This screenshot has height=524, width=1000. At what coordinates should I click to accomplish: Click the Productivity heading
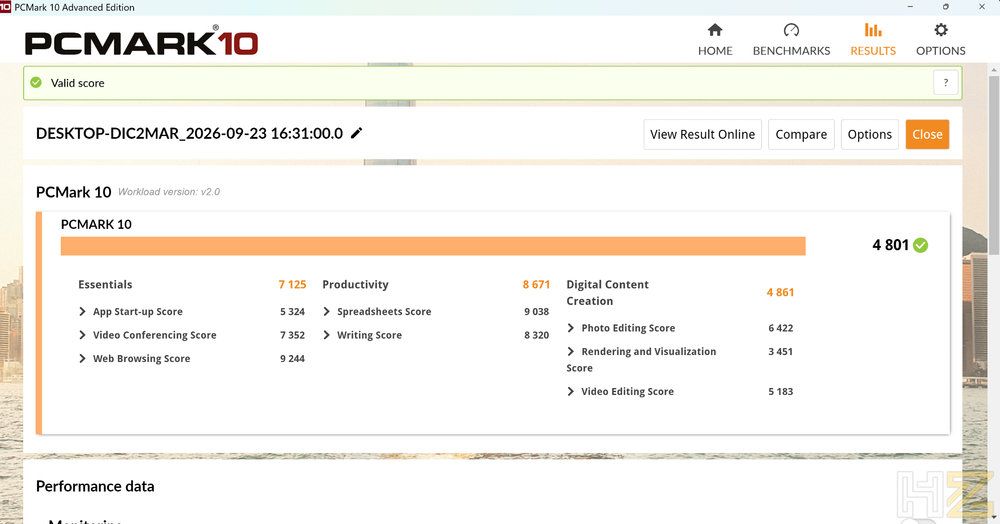click(355, 284)
